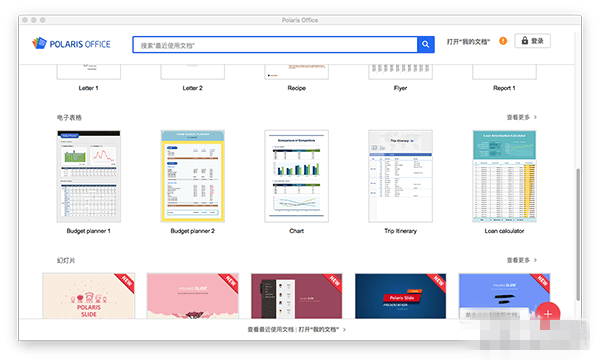Open the Budget planner 2 template

[192, 176]
